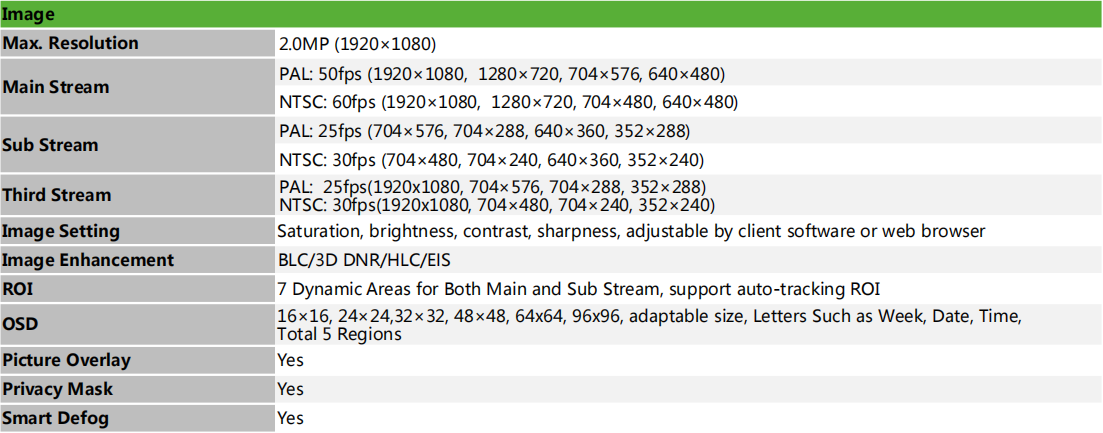The image size is (1103, 433).
Task: Click the Saturation, brightness, contrast description
Action: [631, 231]
